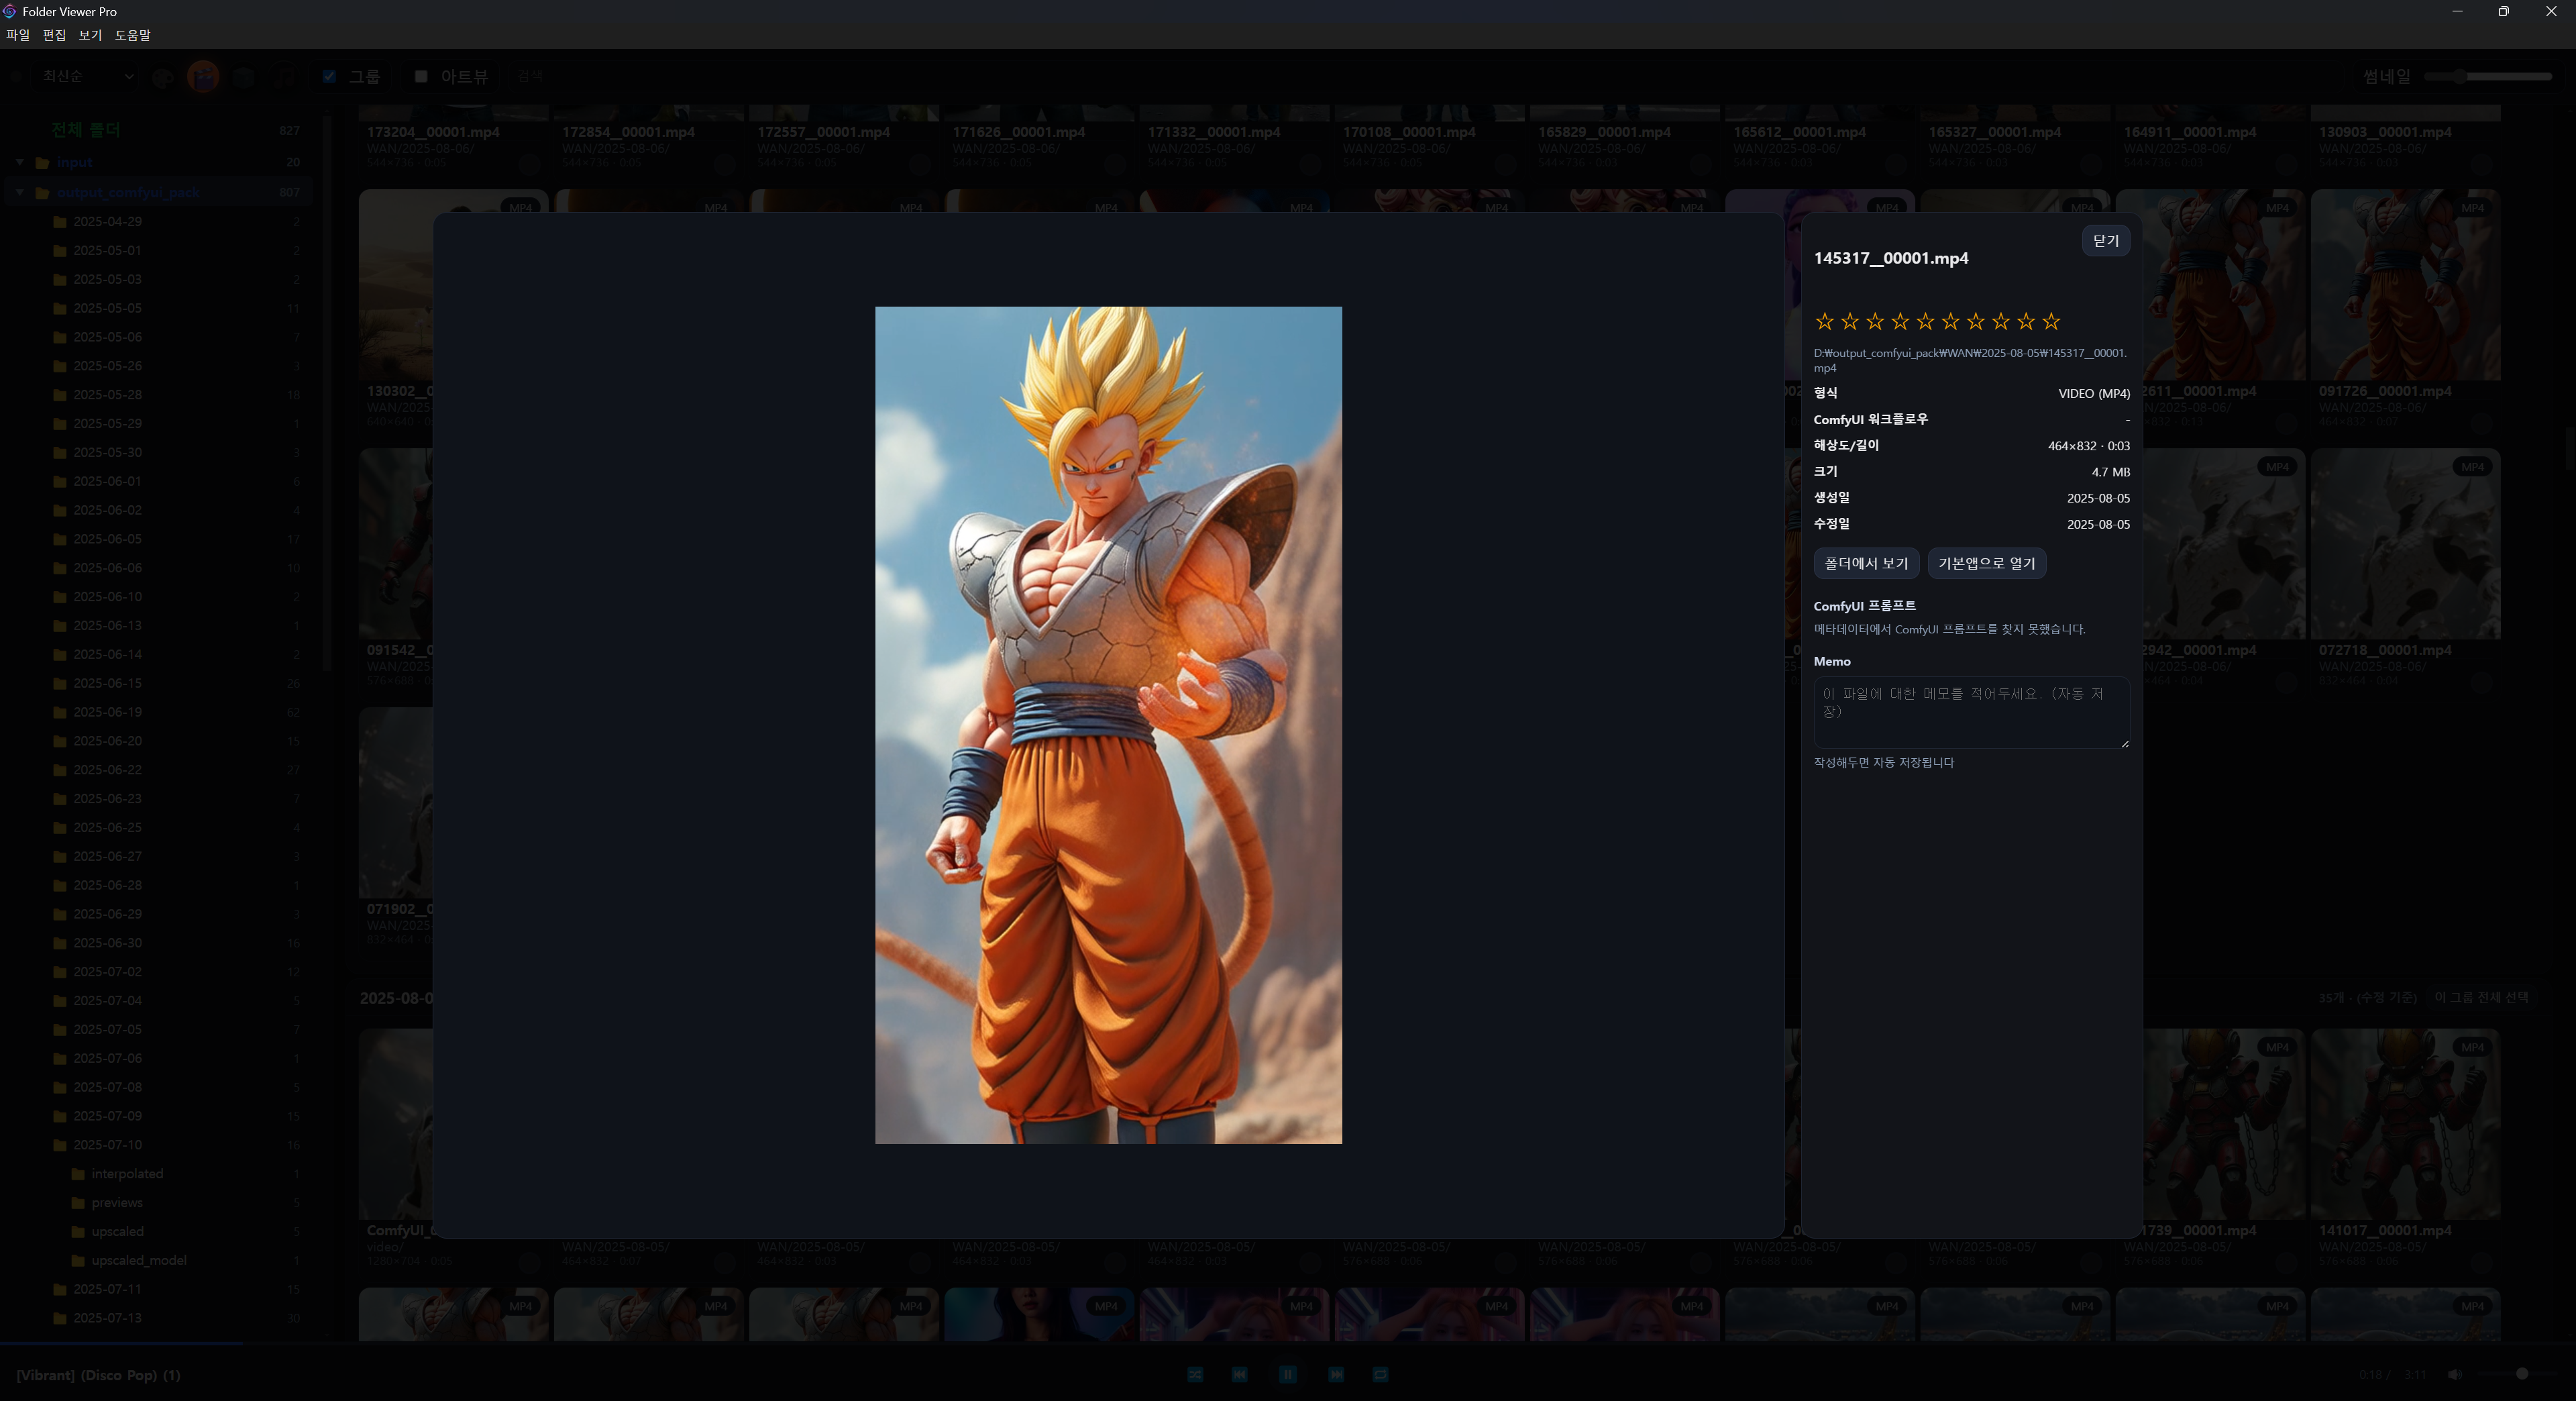Collapse the input folder tree arrow
Viewport: 2576px width, 1401px height.
point(20,162)
